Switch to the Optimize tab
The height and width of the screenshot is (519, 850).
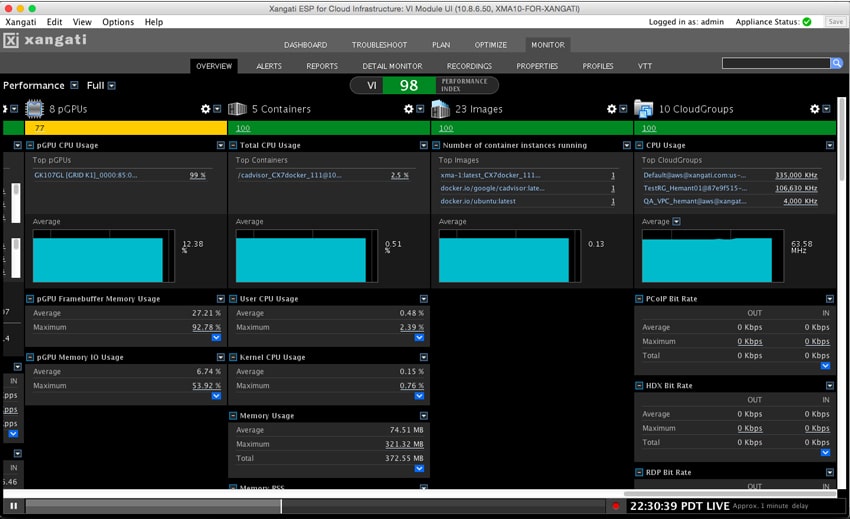[491, 45]
